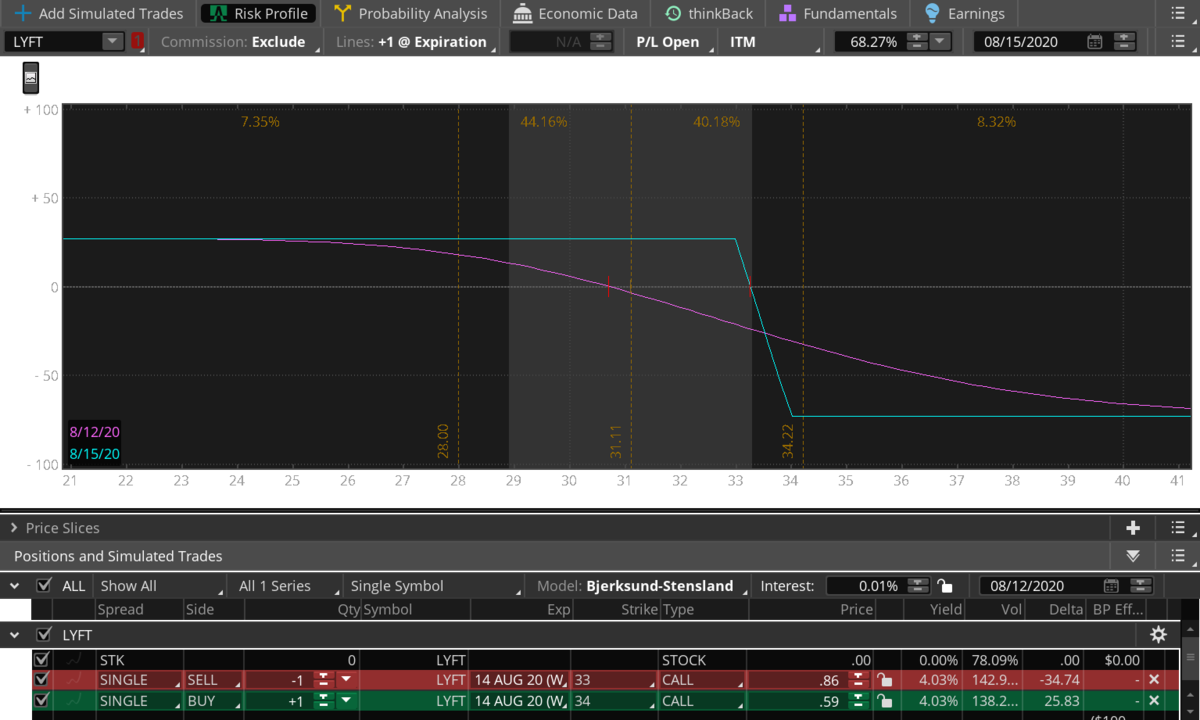The width and height of the screenshot is (1200, 720).
Task: Open the list menu icon right of the 08/15/2020 date
Action: coord(1177,42)
